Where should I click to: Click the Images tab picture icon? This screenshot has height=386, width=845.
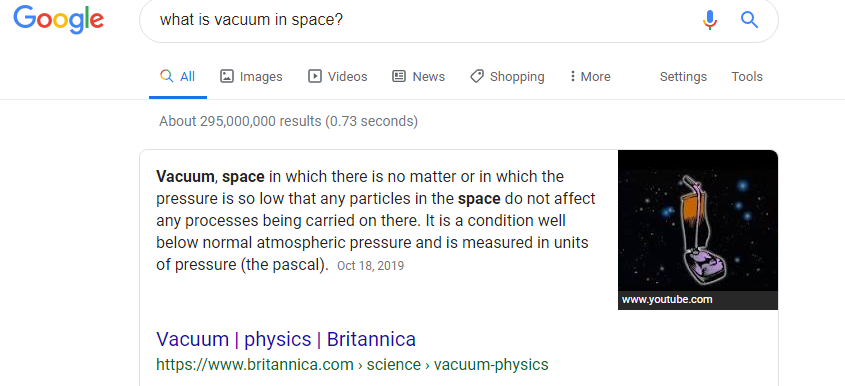point(227,76)
